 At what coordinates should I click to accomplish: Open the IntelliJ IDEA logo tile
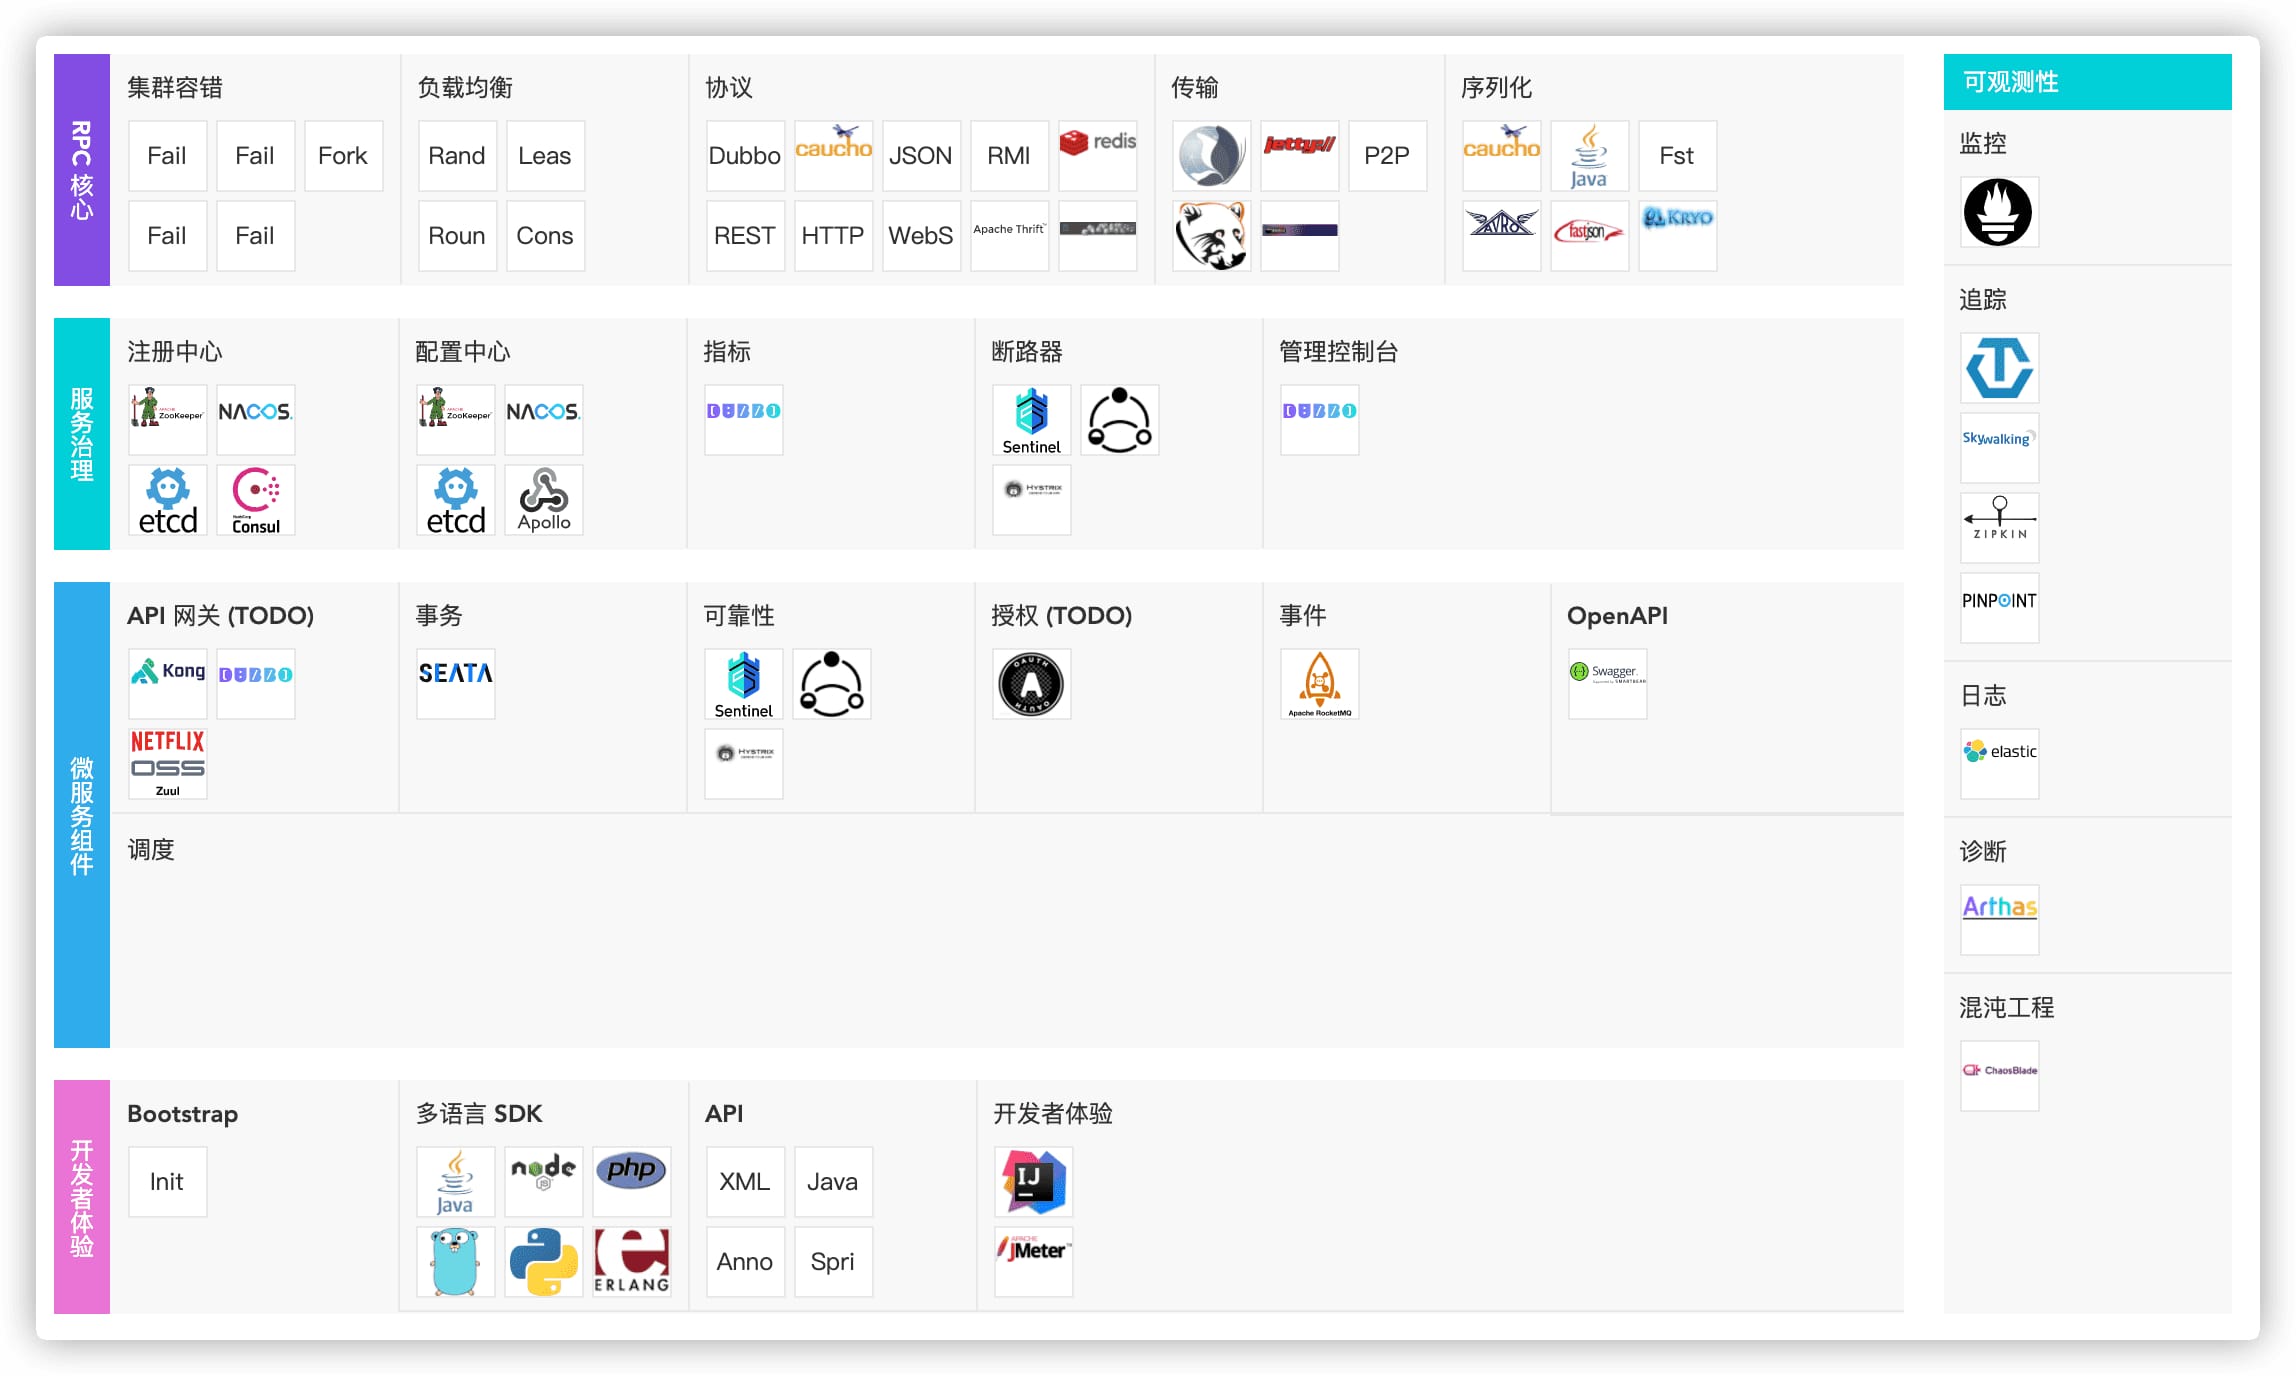(1034, 1182)
